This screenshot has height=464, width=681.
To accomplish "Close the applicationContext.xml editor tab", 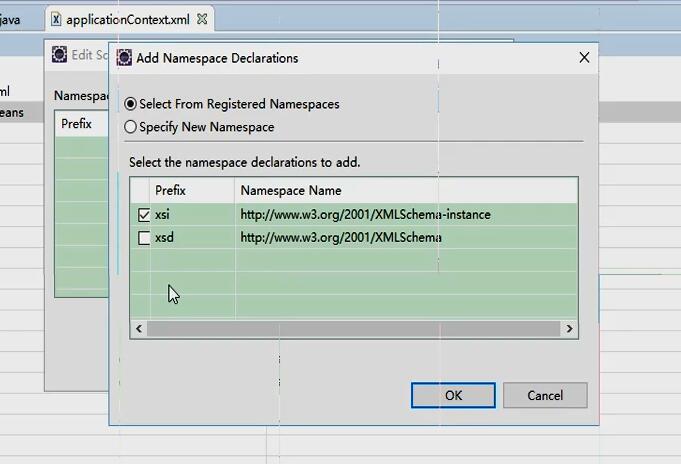I will 202,19.
